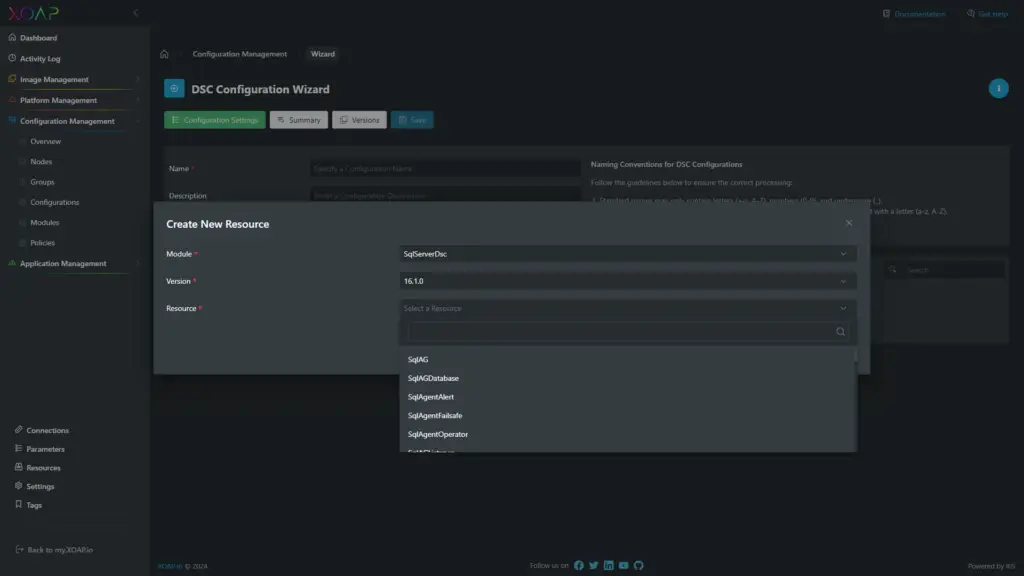The width and height of the screenshot is (1024, 576).
Task: Expand the Application Management chevron
Action: [x=137, y=264]
